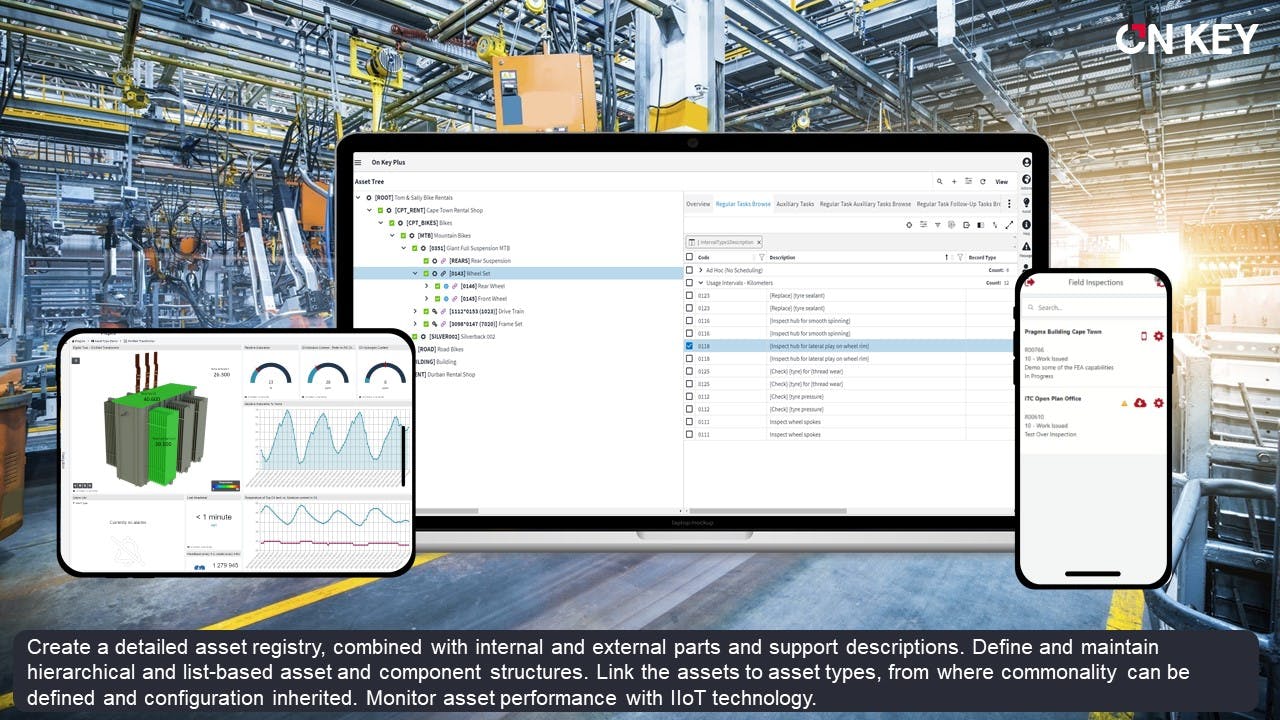Screen dimensions: 1280x720
Task: Open the cloud download icon for ITC Open Plan Office
Action: tap(1140, 403)
